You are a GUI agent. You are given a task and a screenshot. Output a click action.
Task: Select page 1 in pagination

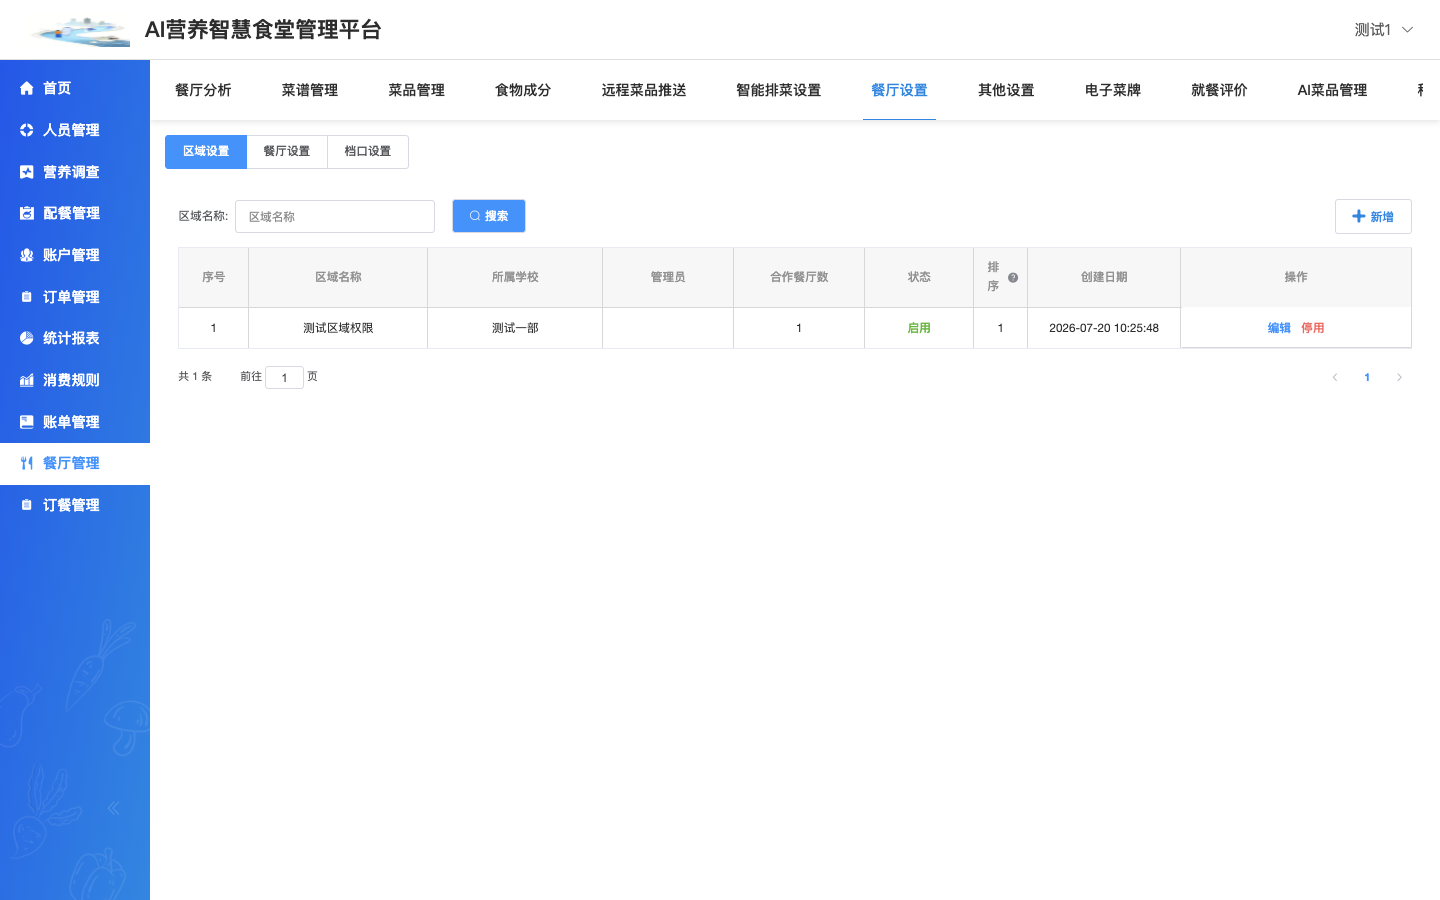(x=1367, y=377)
